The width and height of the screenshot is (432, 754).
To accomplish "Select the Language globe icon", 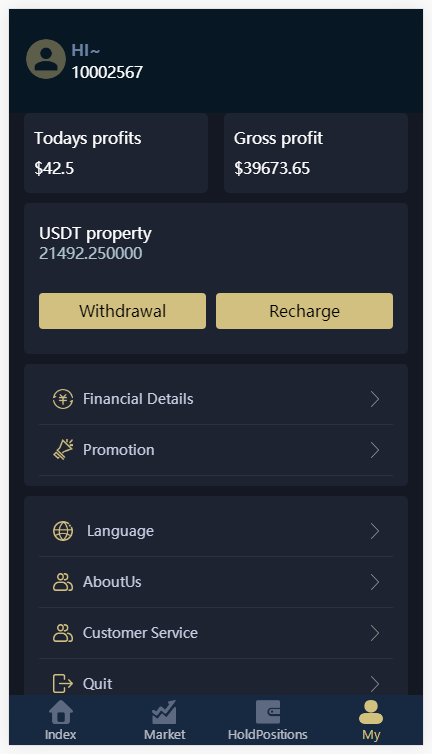I will (63, 531).
